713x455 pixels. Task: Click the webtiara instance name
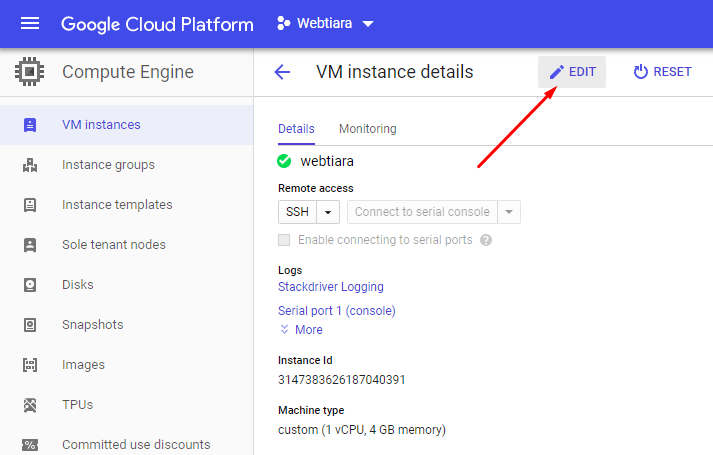click(x=327, y=161)
